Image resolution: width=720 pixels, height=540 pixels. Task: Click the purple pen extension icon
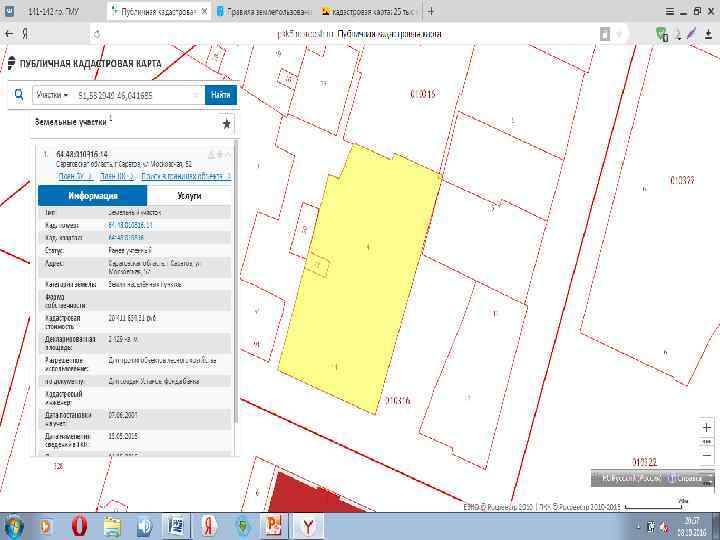(692, 34)
